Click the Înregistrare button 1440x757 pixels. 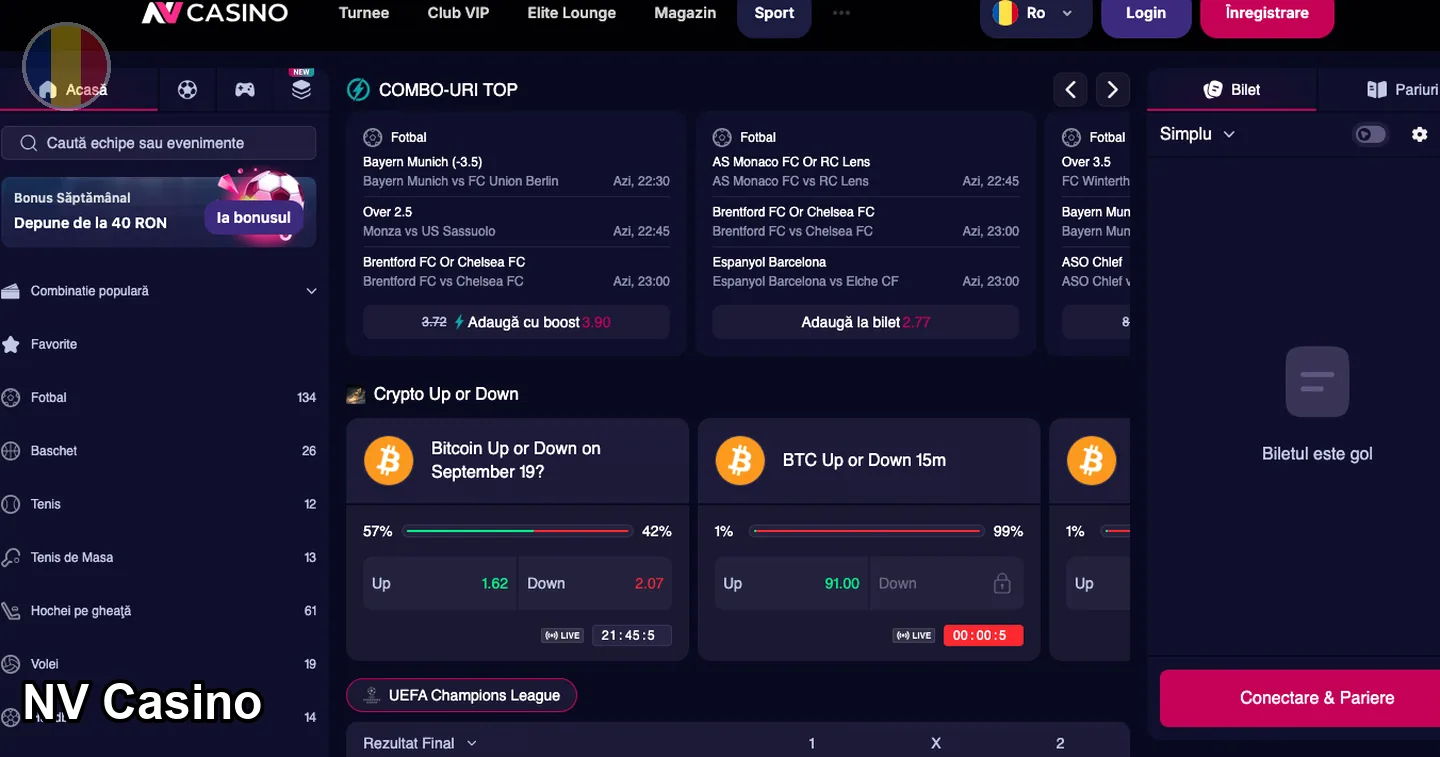coord(1267,14)
